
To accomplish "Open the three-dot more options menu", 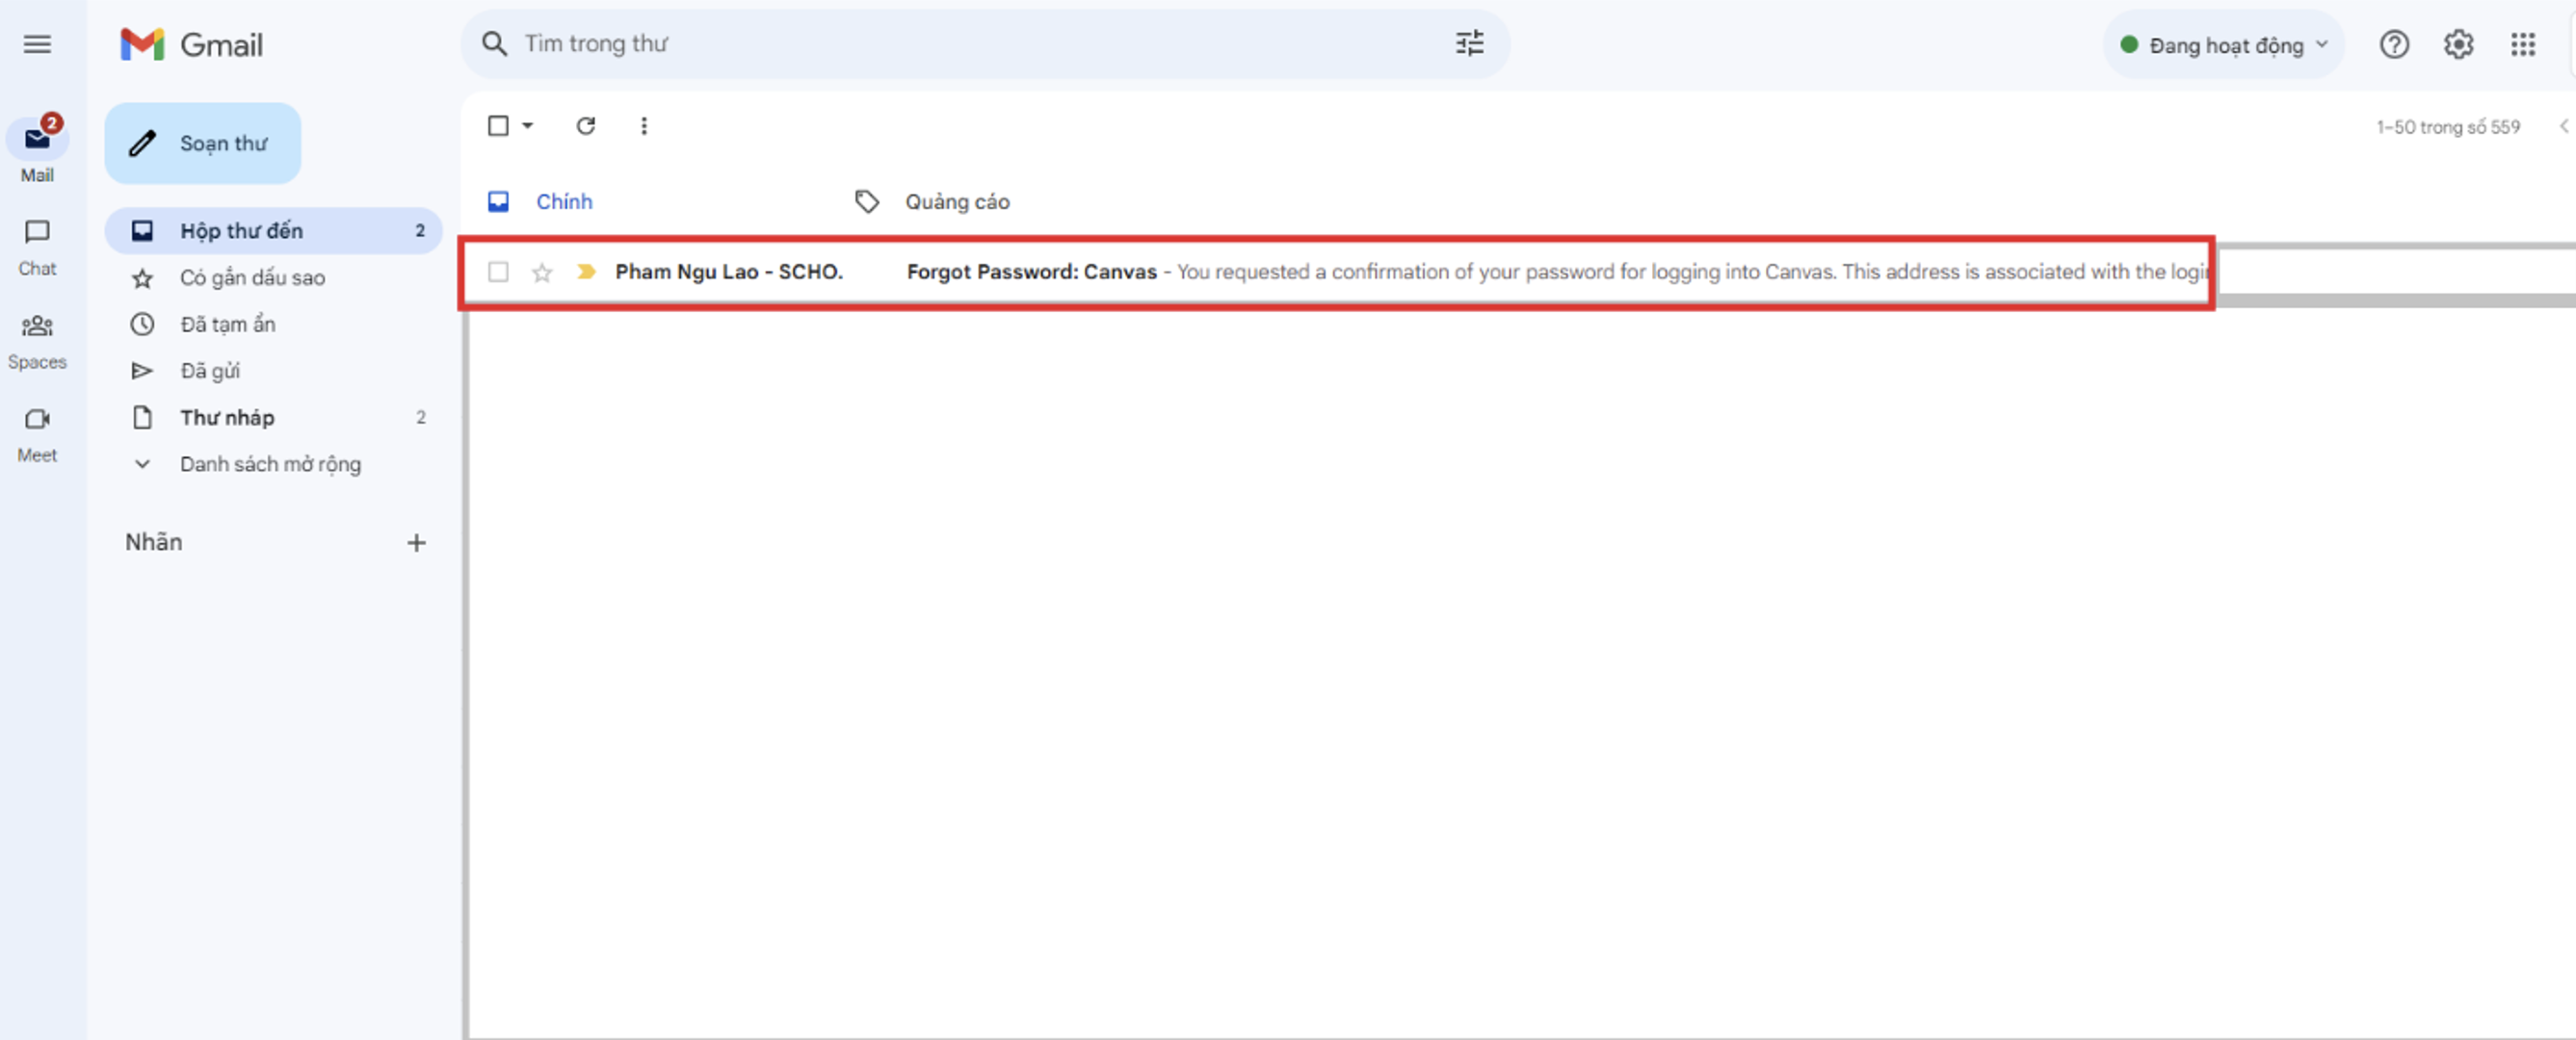I will [644, 126].
